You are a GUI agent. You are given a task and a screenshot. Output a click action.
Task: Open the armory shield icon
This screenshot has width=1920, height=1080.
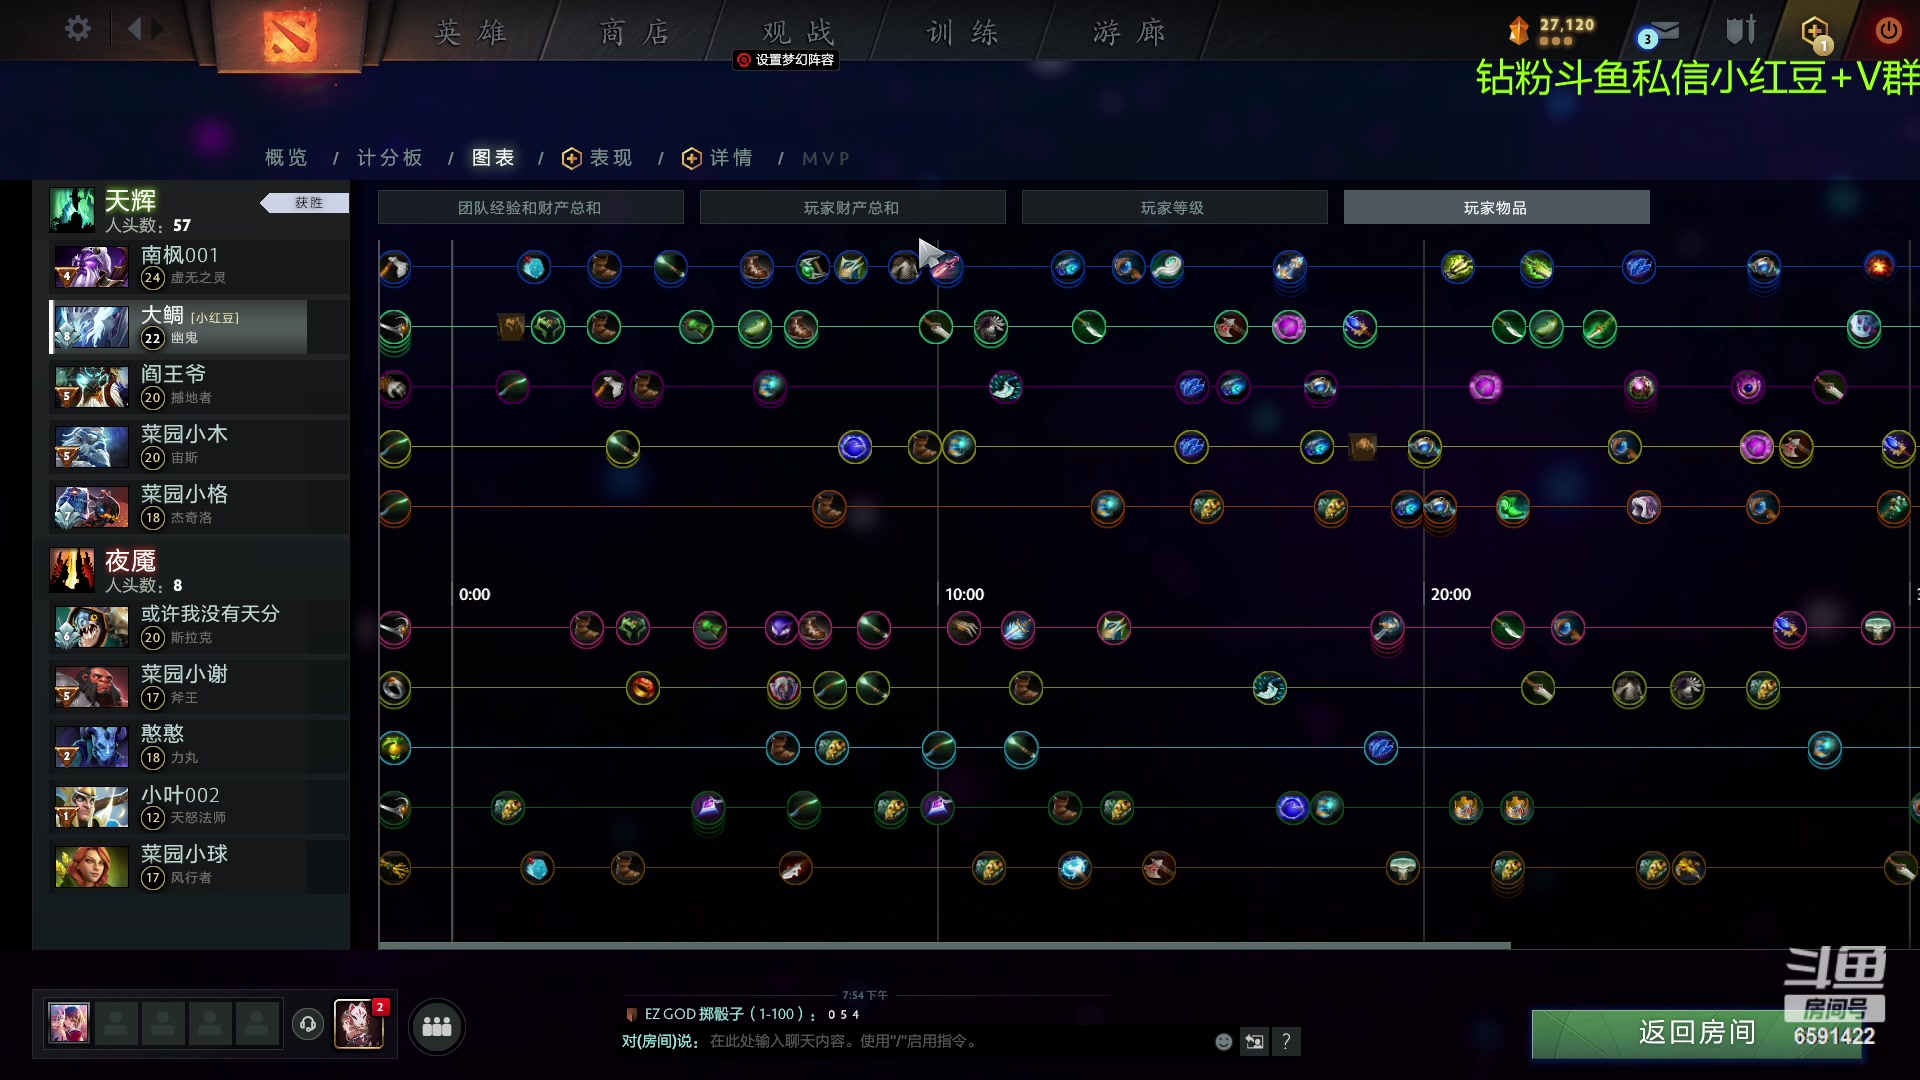pyautogui.click(x=1741, y=31)
